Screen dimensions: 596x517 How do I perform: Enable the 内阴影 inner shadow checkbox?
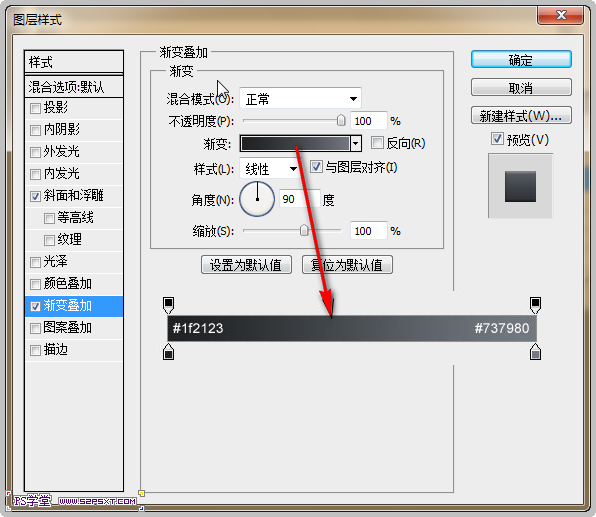35,130
